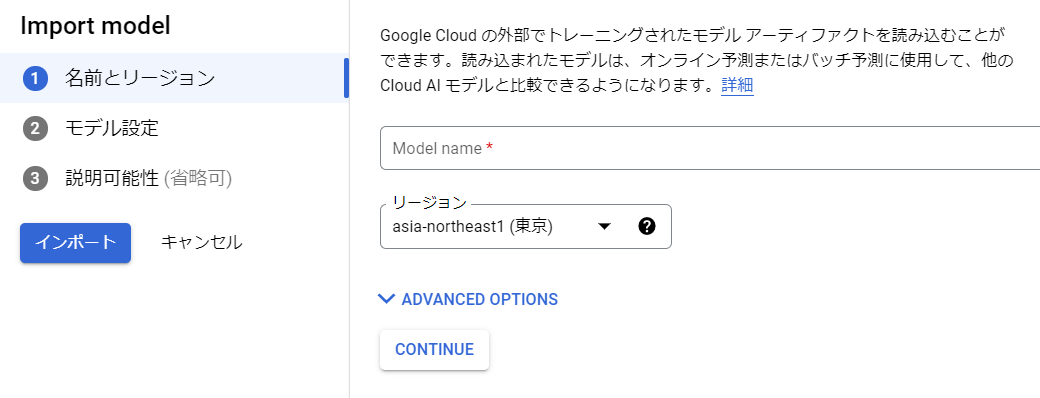
Task: Click the blue インポート button
Action: (x=75, y=243)
